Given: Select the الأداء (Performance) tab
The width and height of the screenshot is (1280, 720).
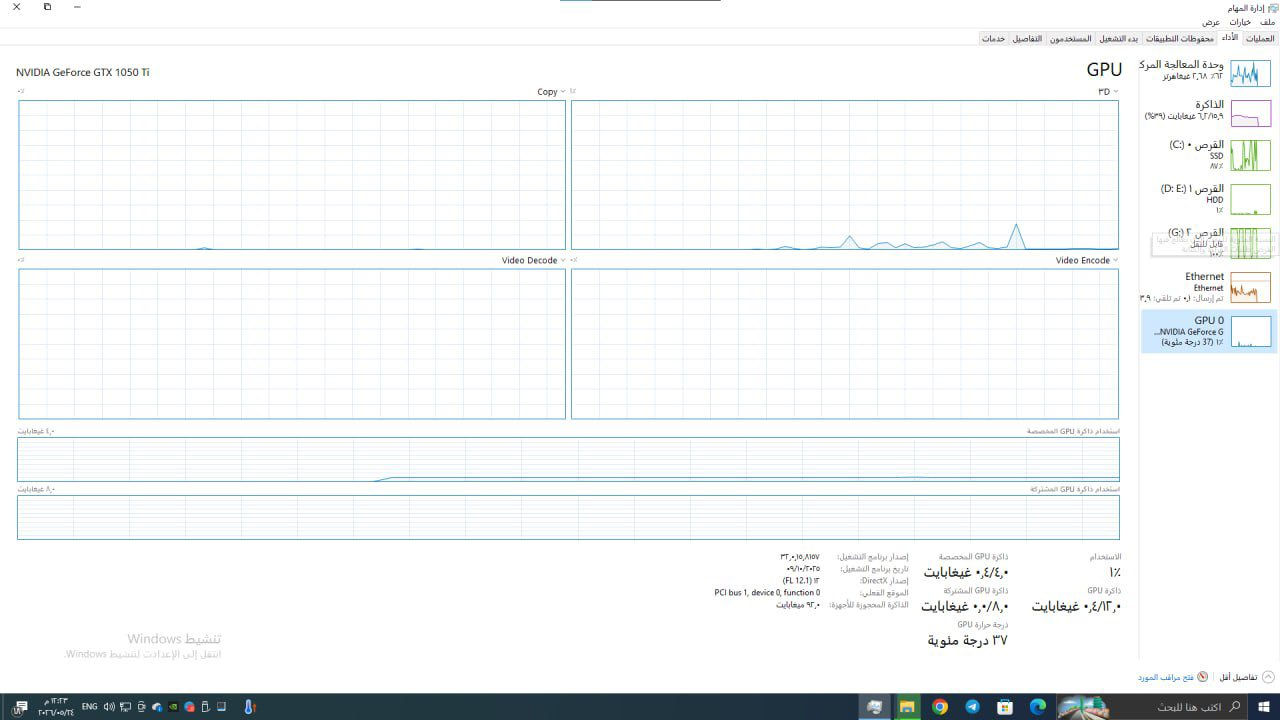Looking at the screenshot, I should pos(1229,38).
